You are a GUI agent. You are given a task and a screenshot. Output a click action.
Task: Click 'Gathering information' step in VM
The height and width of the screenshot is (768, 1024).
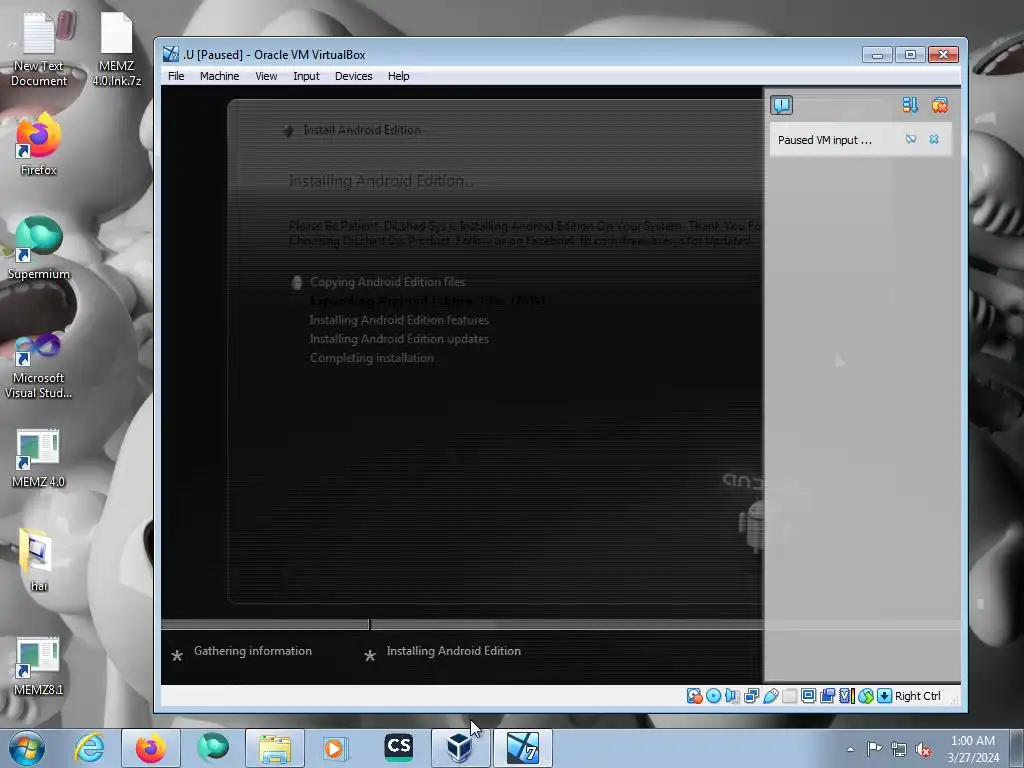pyautogui.click(x=253, y=651)
